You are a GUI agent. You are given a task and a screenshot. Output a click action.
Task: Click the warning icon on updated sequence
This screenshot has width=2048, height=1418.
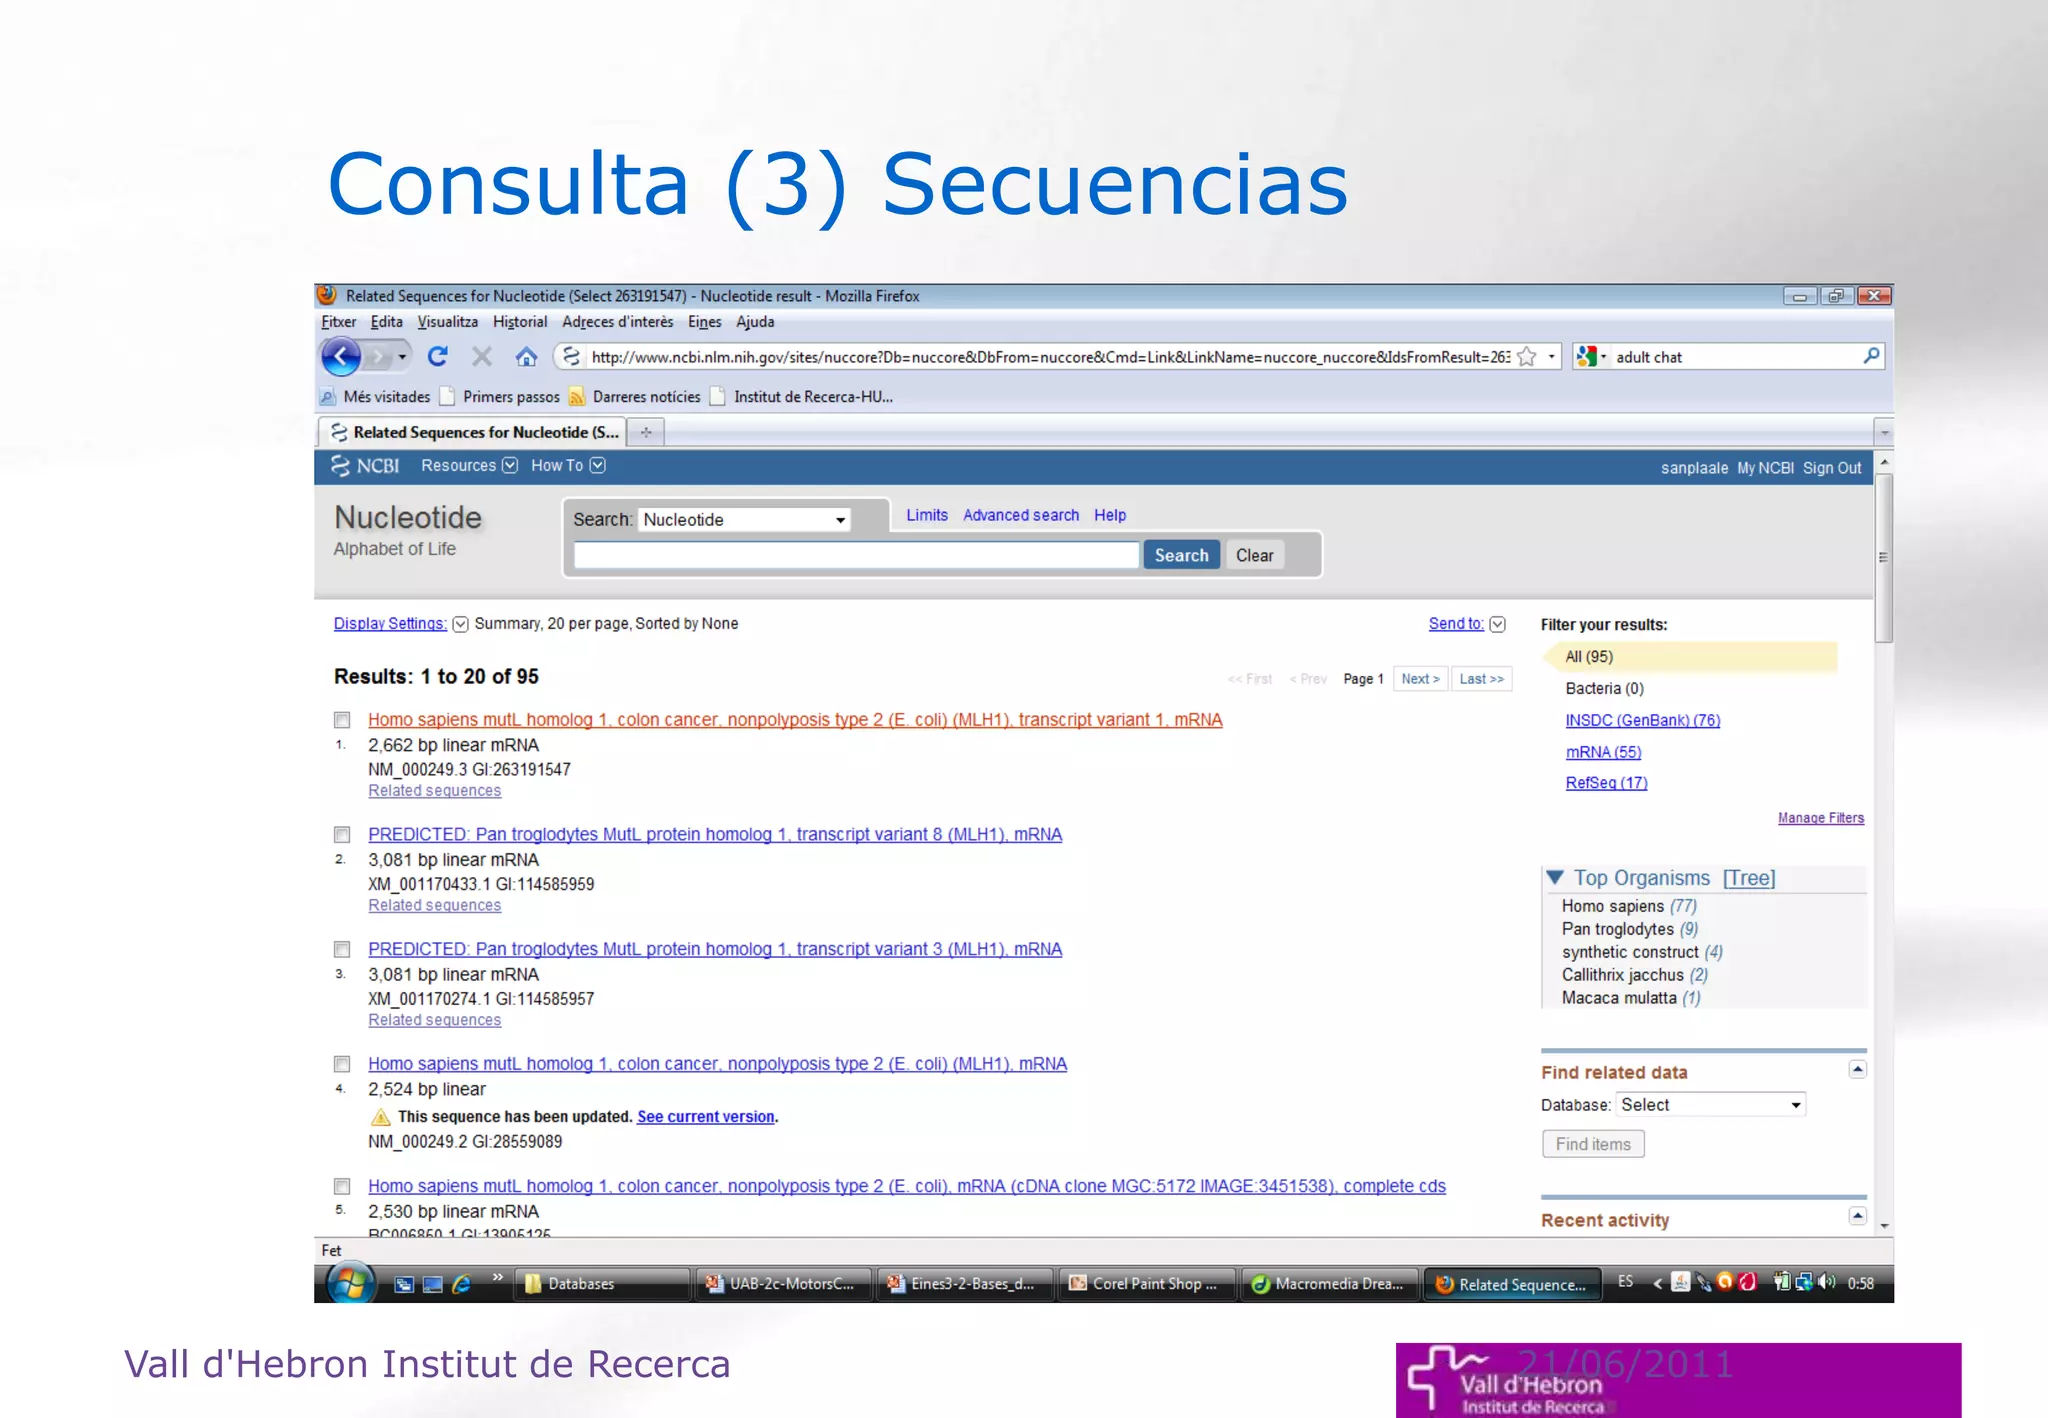point(380,1117)
